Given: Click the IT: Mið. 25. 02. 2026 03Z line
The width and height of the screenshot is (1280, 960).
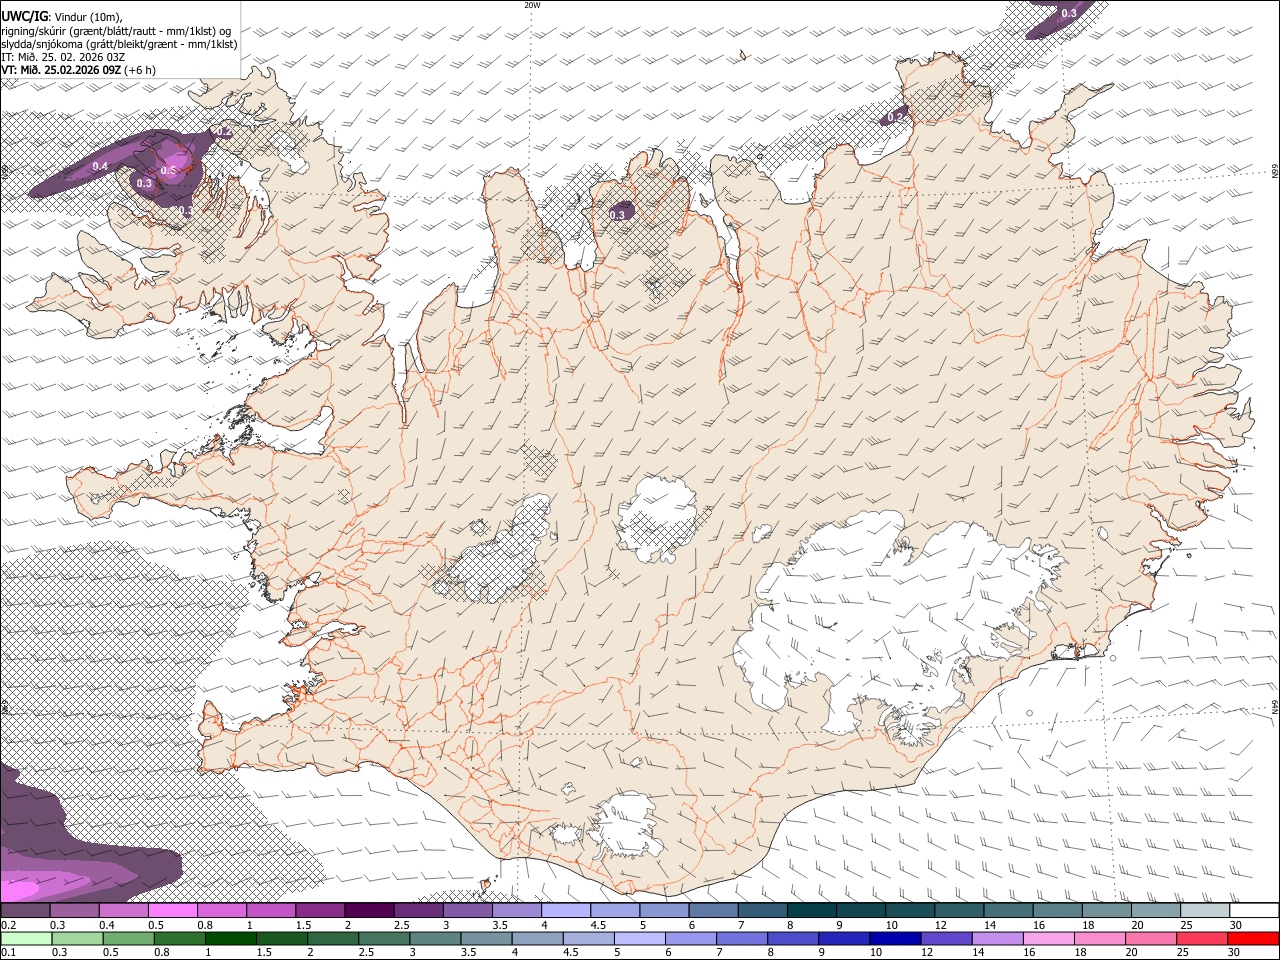Looking at the screenshot, I should pyautogui.click(x=63, y=57).
